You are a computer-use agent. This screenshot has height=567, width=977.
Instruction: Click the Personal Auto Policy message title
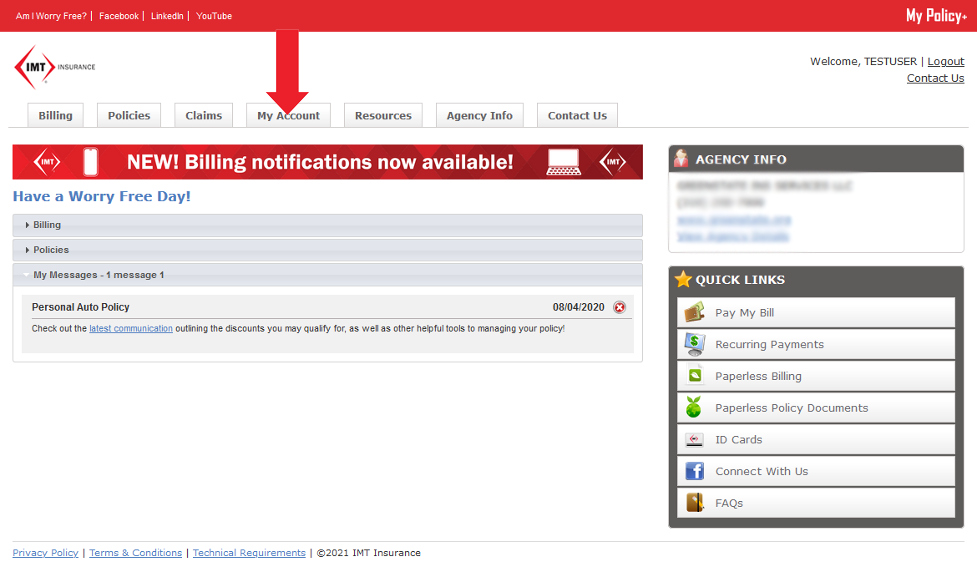point(80,307)
